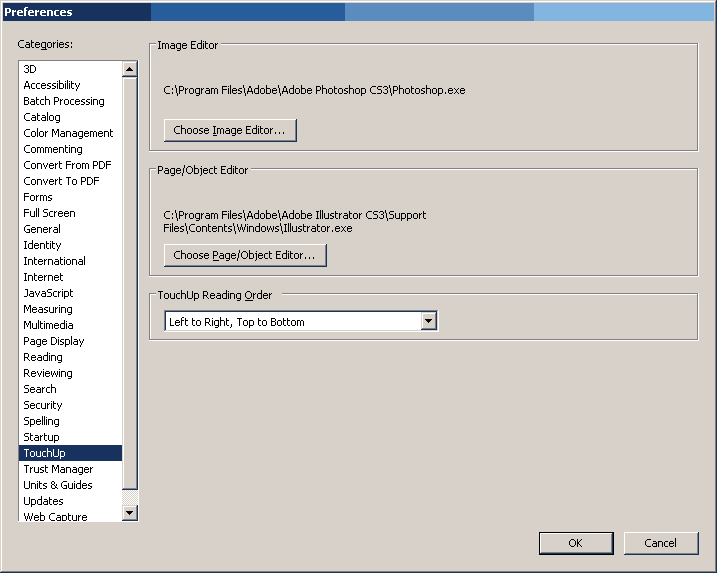
Task: Select the Web Capture category
Action: tap(70, 516)
